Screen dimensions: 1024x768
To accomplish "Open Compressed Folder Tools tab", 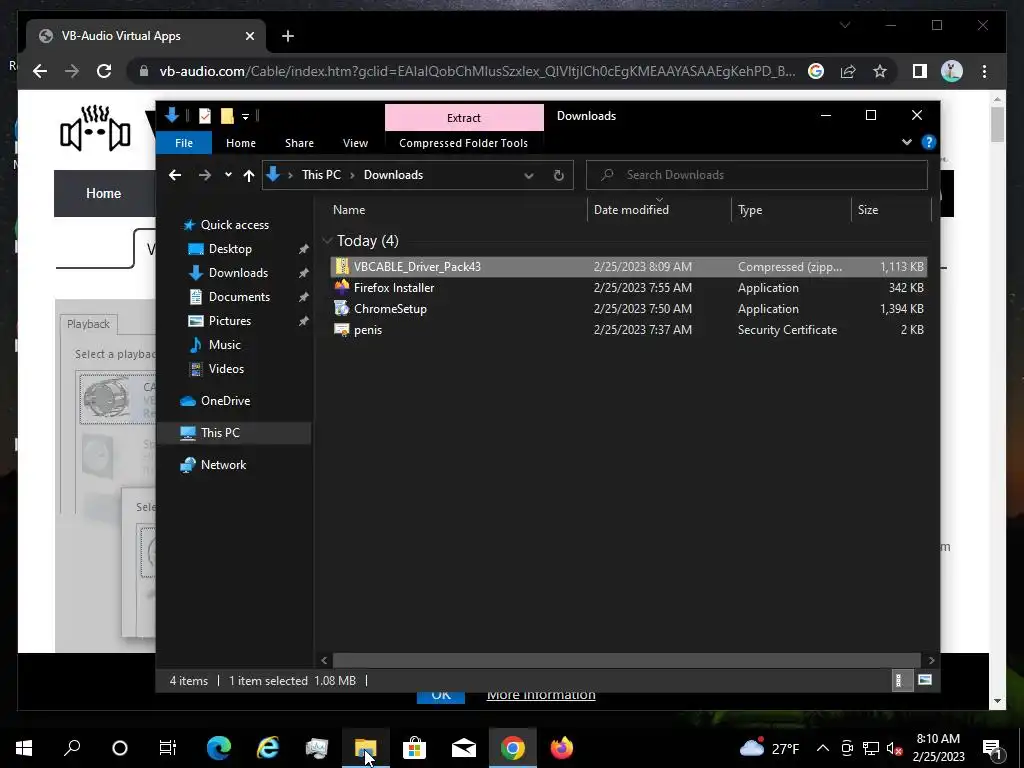I will point(463,143).
